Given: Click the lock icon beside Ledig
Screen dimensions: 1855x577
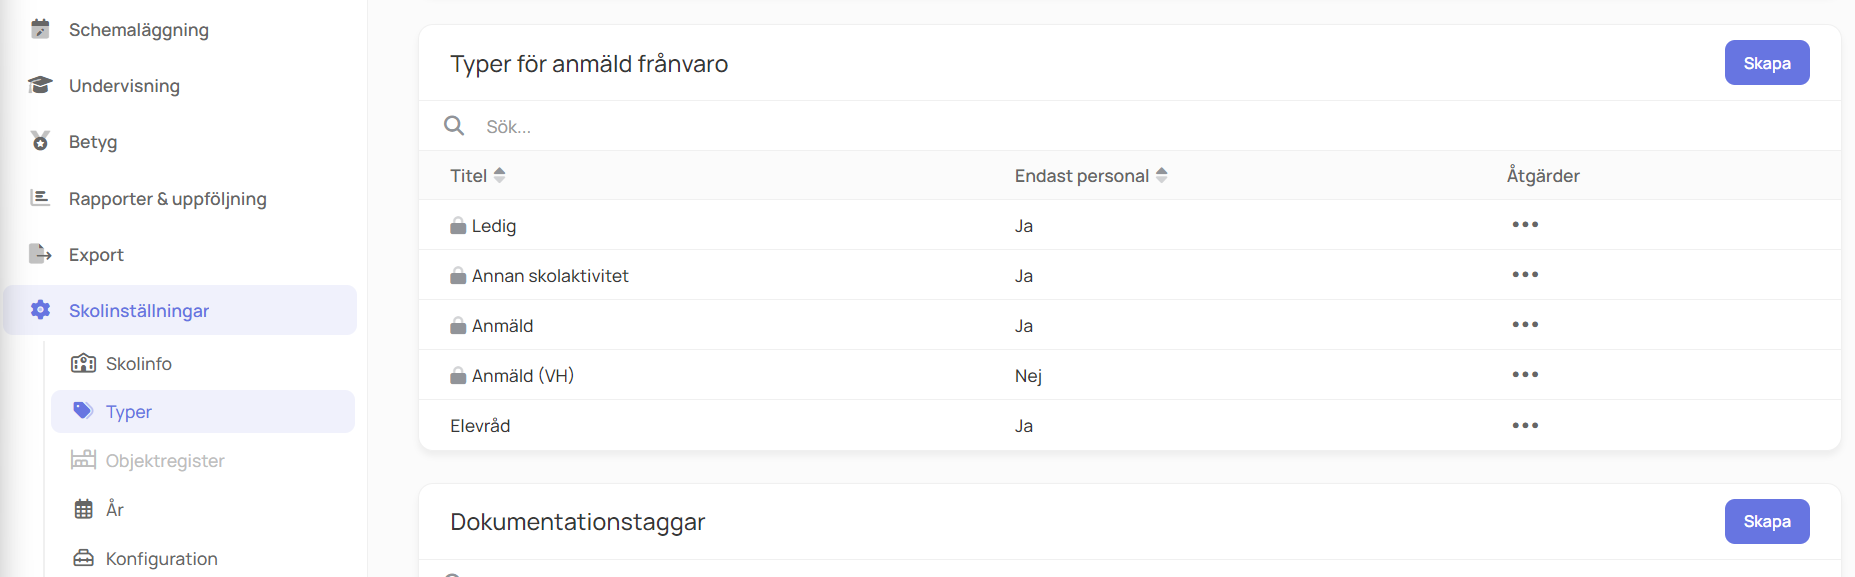Looking at the screenshot, I should coord(458,226).
